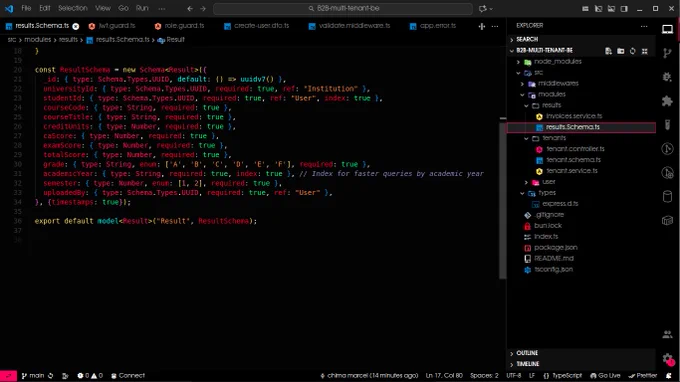Open the database cylinder icon in activity bar

click(667, 196)
